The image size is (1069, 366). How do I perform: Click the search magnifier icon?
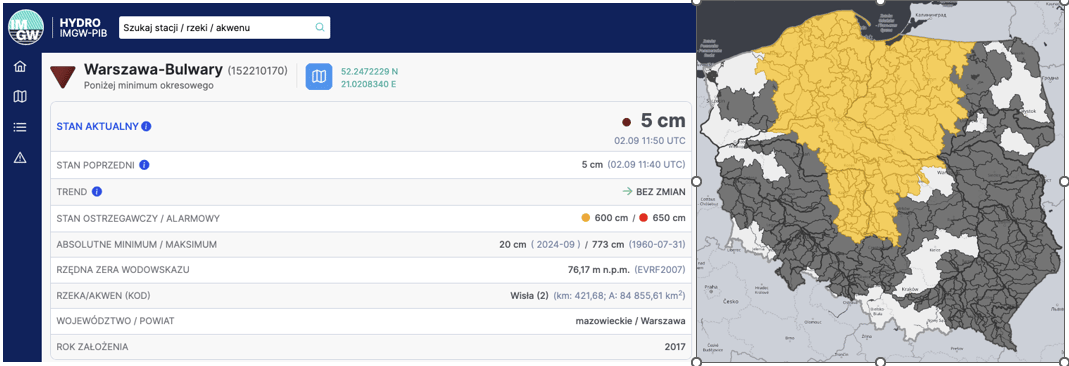click(320, 27)
